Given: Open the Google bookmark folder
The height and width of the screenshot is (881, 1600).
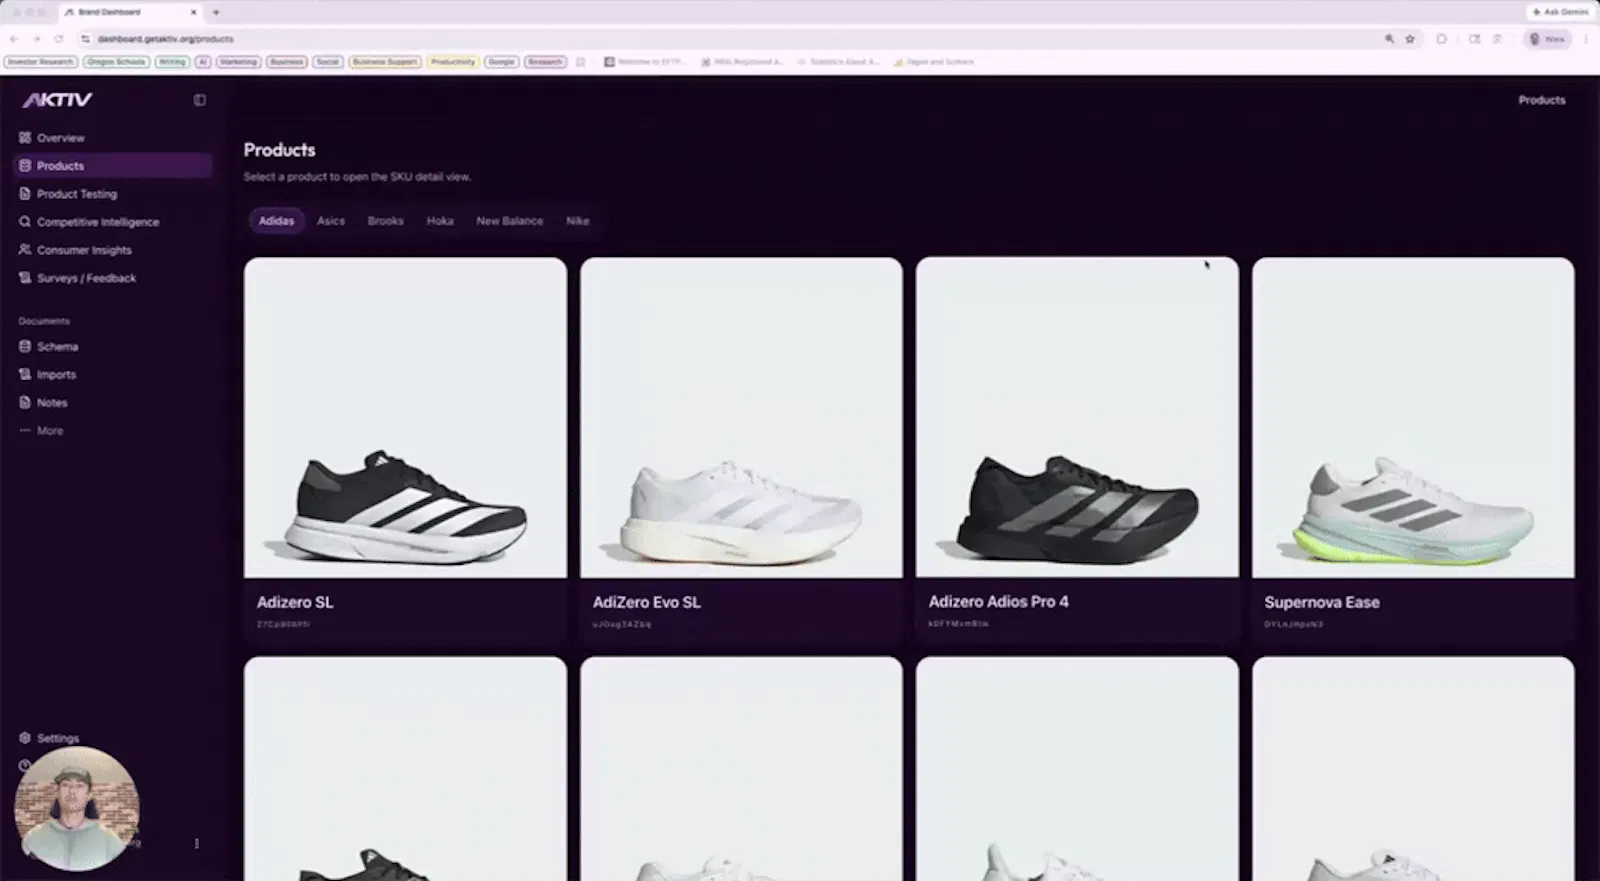Looking at the screenshot, I should (501, 62).
